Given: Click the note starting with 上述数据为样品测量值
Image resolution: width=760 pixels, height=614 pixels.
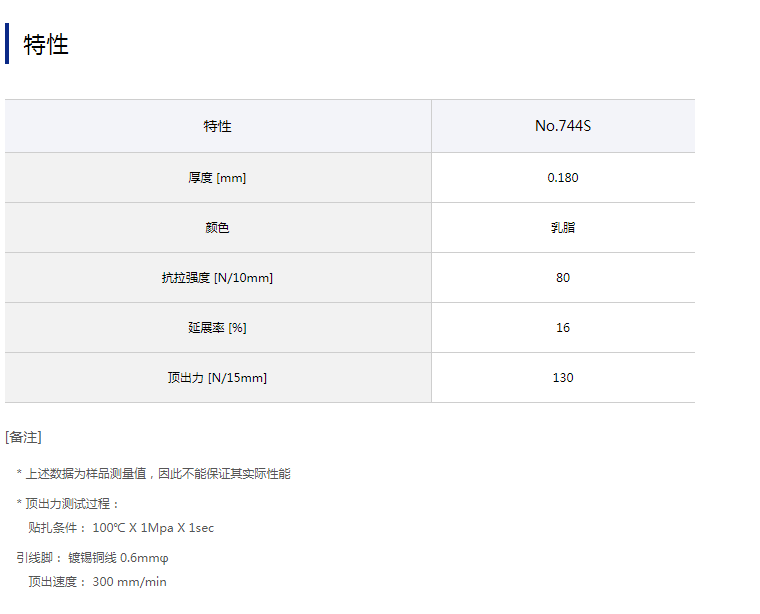Looking at the screenshot, I should coord(157,474).
